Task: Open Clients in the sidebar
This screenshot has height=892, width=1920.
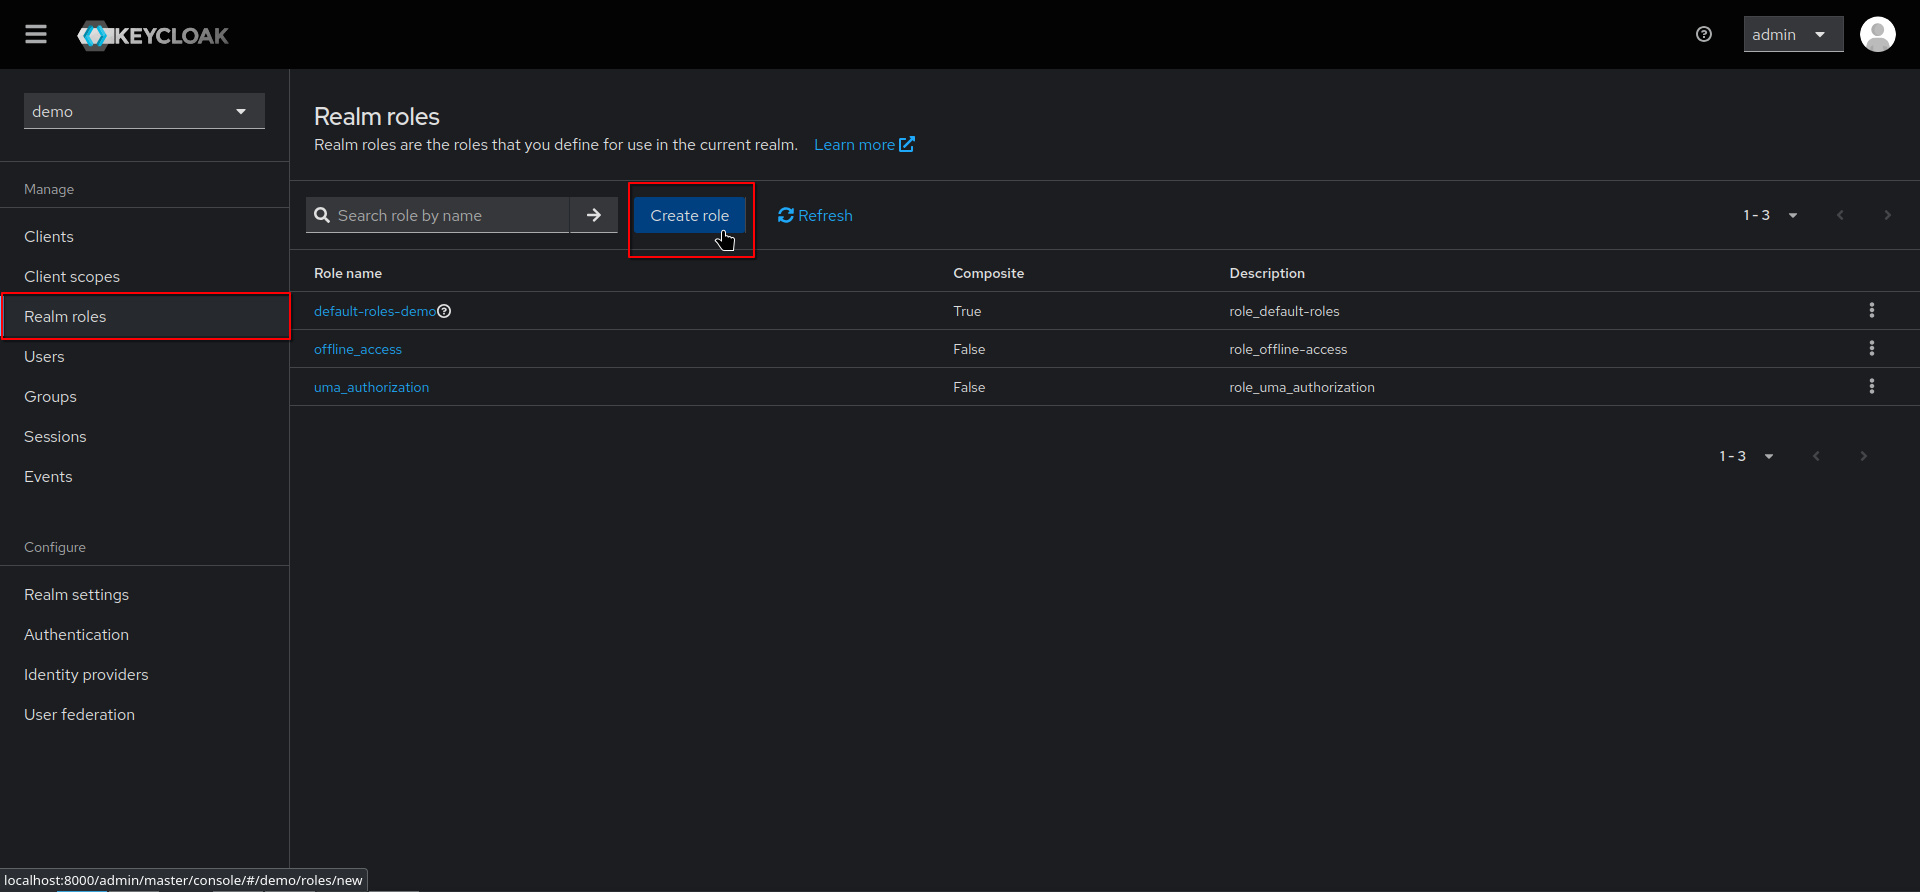Action: (x=144, y=237)
